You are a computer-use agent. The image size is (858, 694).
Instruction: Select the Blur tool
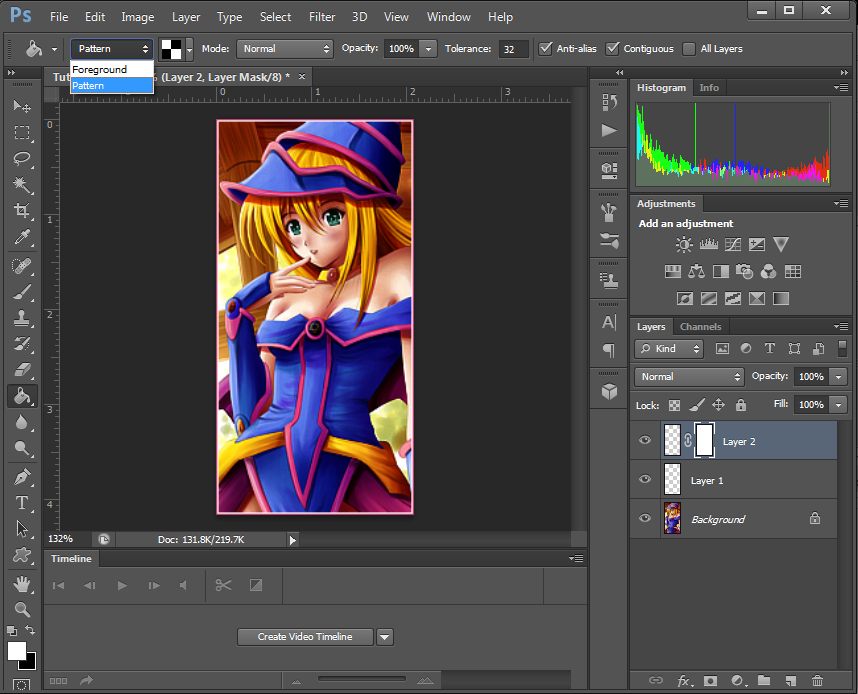pos(22,423)
